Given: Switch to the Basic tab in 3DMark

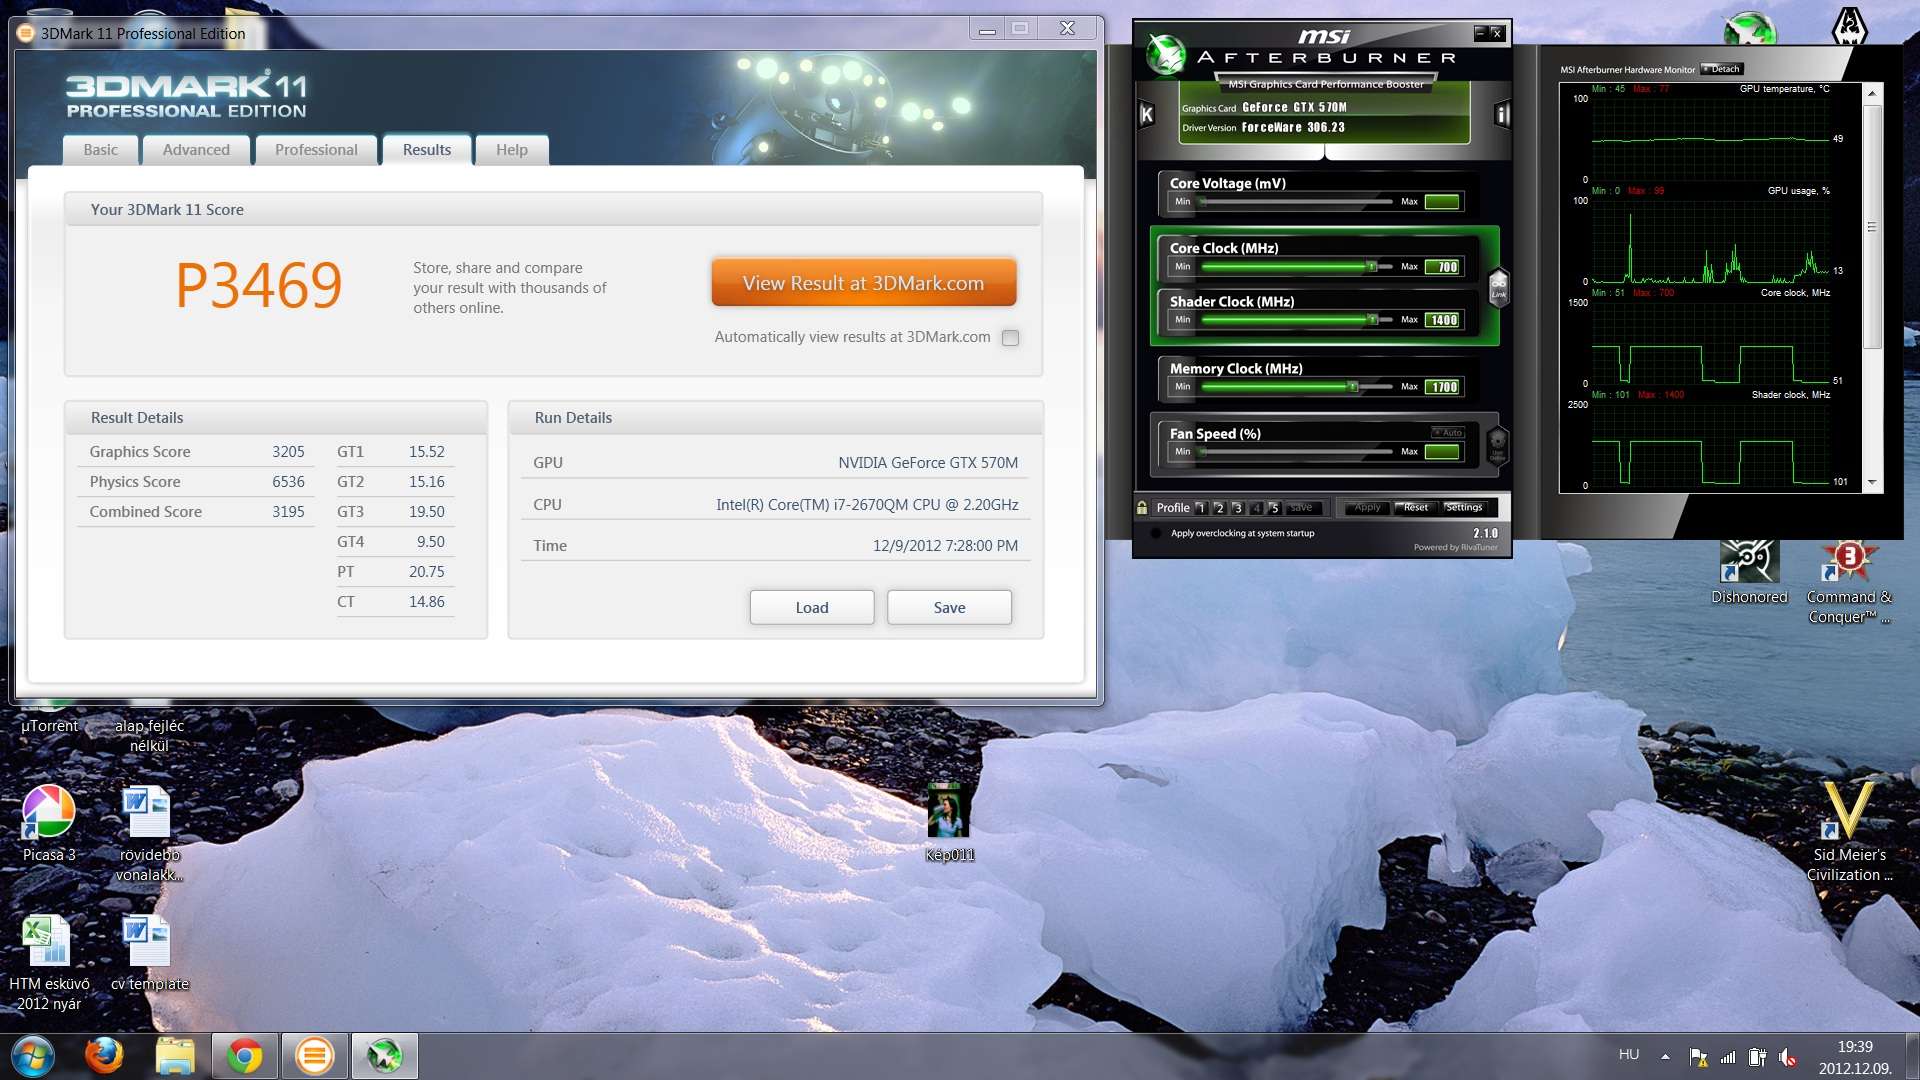Looking at the screenshot, I should (100, 150).
